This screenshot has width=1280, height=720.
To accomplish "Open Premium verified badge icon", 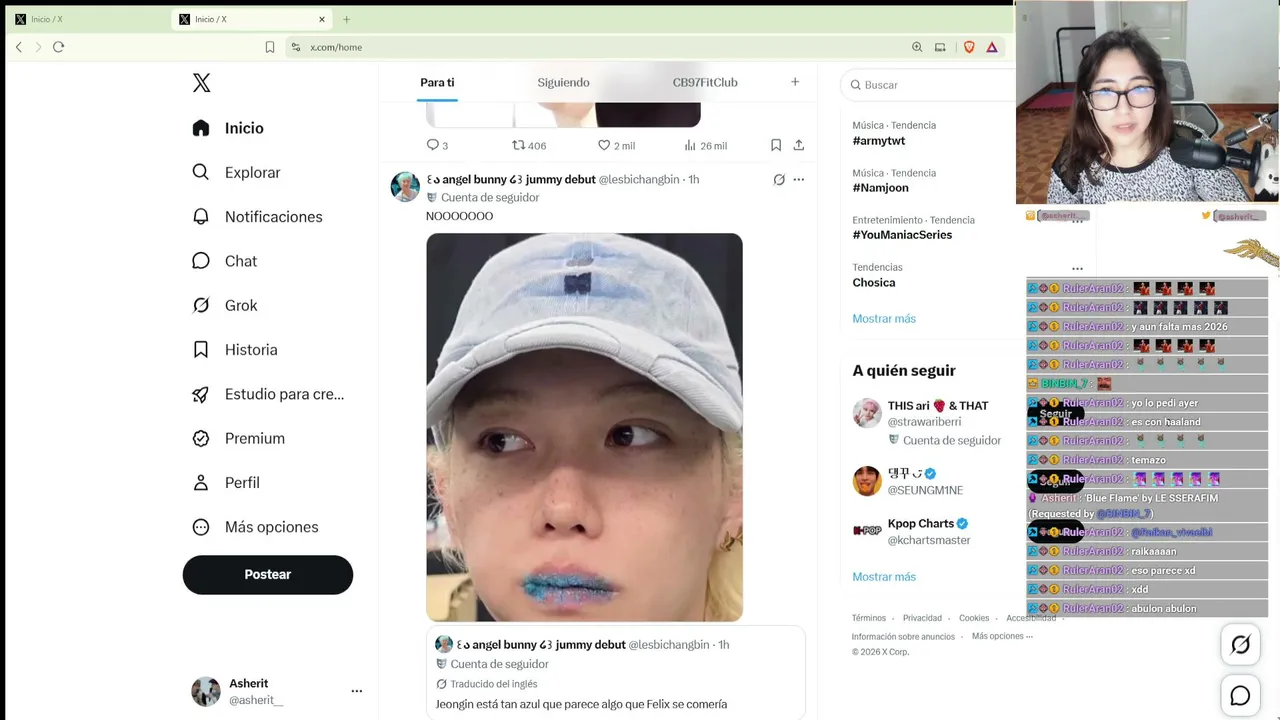I will pos(201,438).
